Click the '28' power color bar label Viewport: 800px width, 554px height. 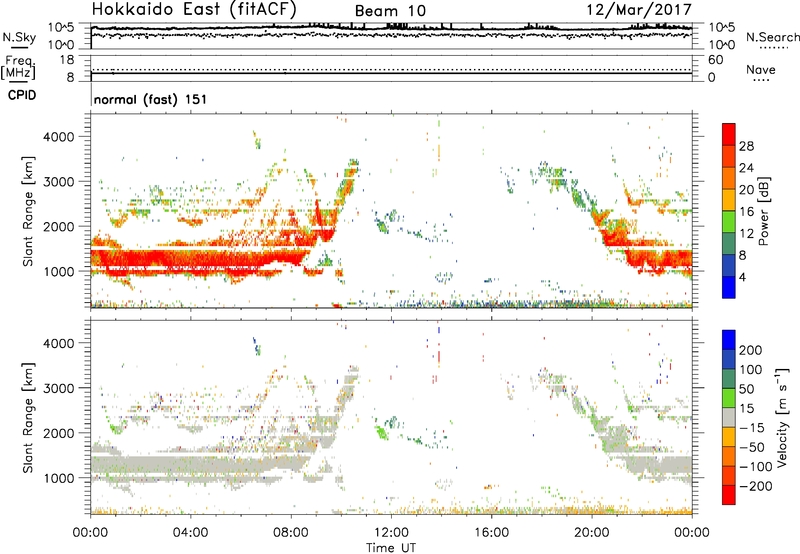(746, 146)
